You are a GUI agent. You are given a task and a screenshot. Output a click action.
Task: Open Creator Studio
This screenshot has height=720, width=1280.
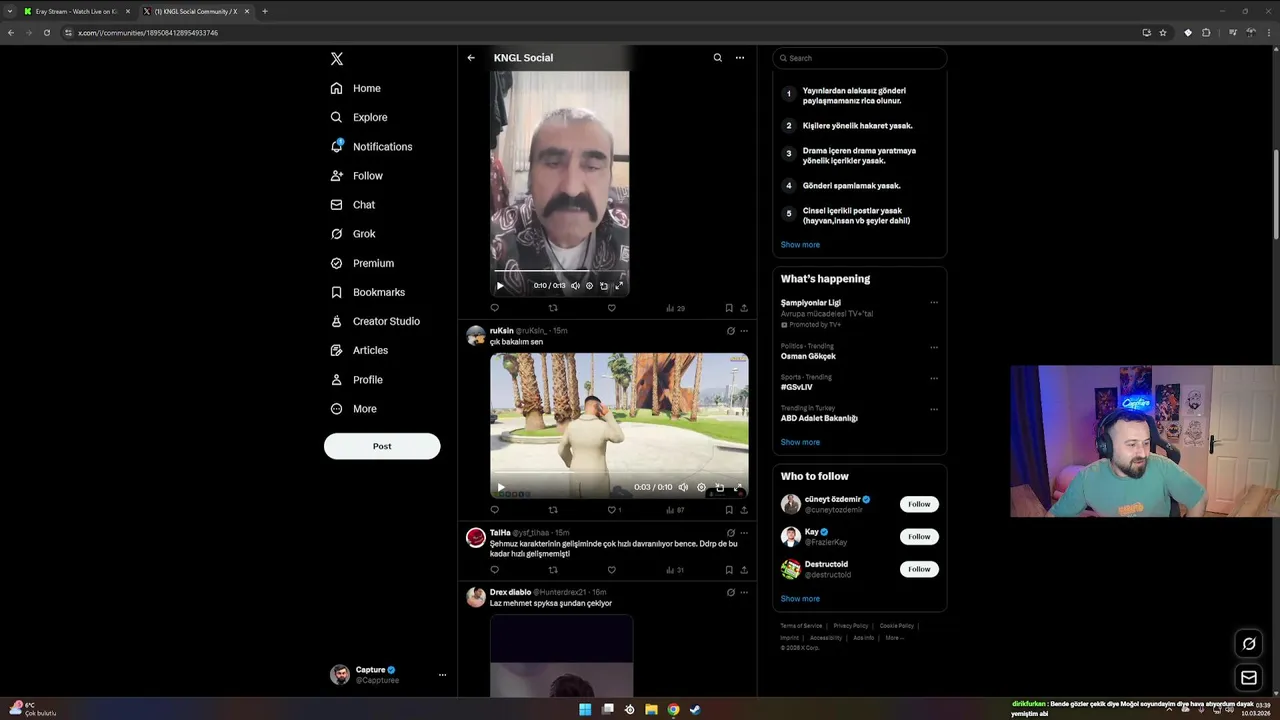(x=375, y=321)
